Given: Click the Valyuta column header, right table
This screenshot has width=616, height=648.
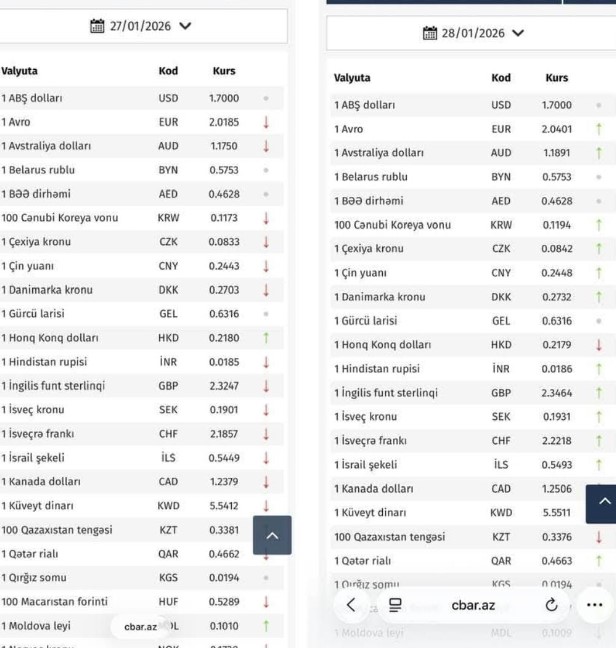Looking at the screenshot, I should pyautogui.click(x=352, y=77).
